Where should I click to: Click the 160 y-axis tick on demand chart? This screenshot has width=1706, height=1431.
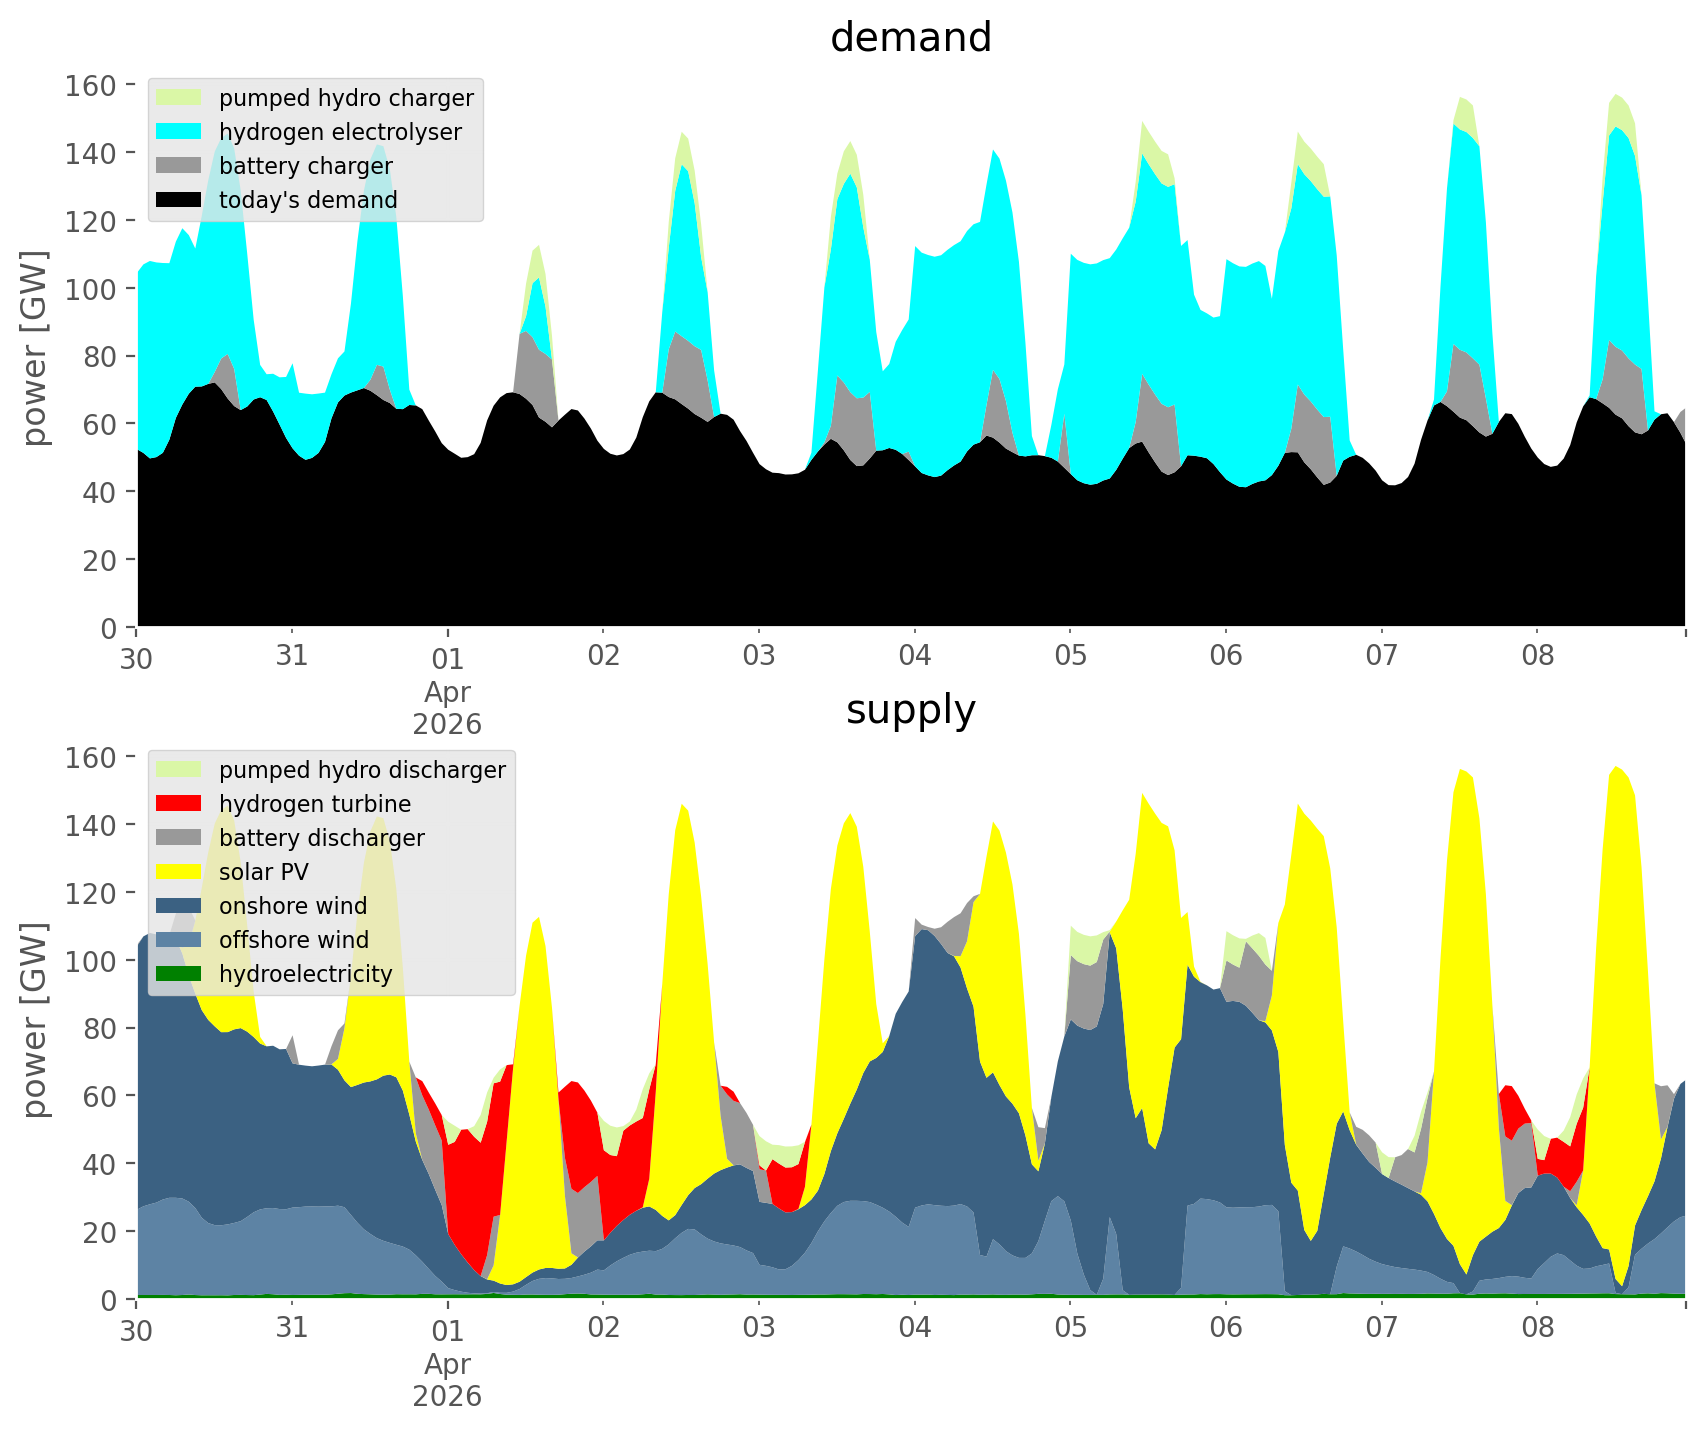[x=91, y=85]
